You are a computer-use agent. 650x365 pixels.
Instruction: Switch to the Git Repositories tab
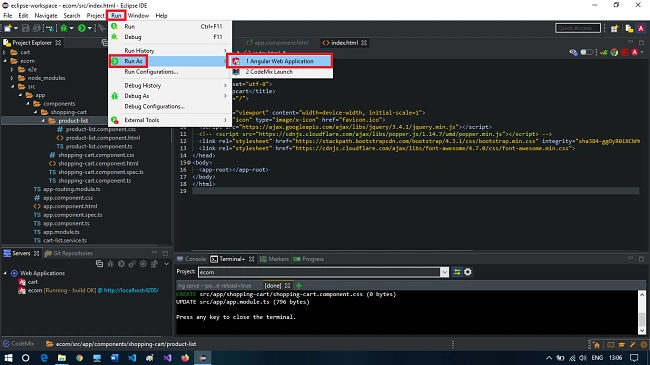click(69, 253)
